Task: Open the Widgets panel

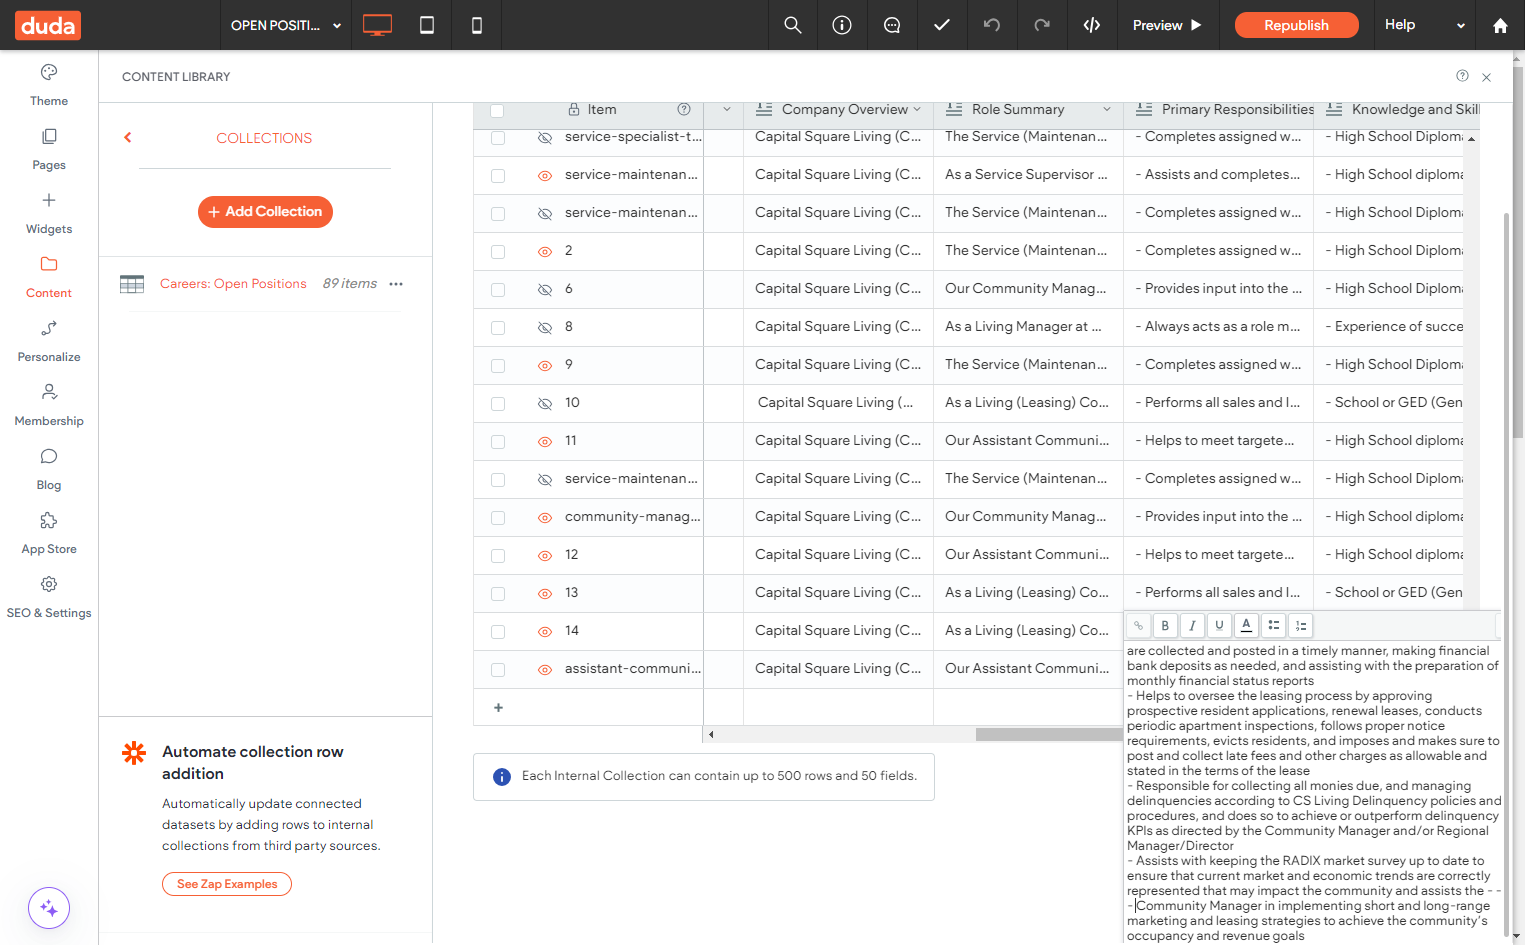Action: click(x=49, y=213)
